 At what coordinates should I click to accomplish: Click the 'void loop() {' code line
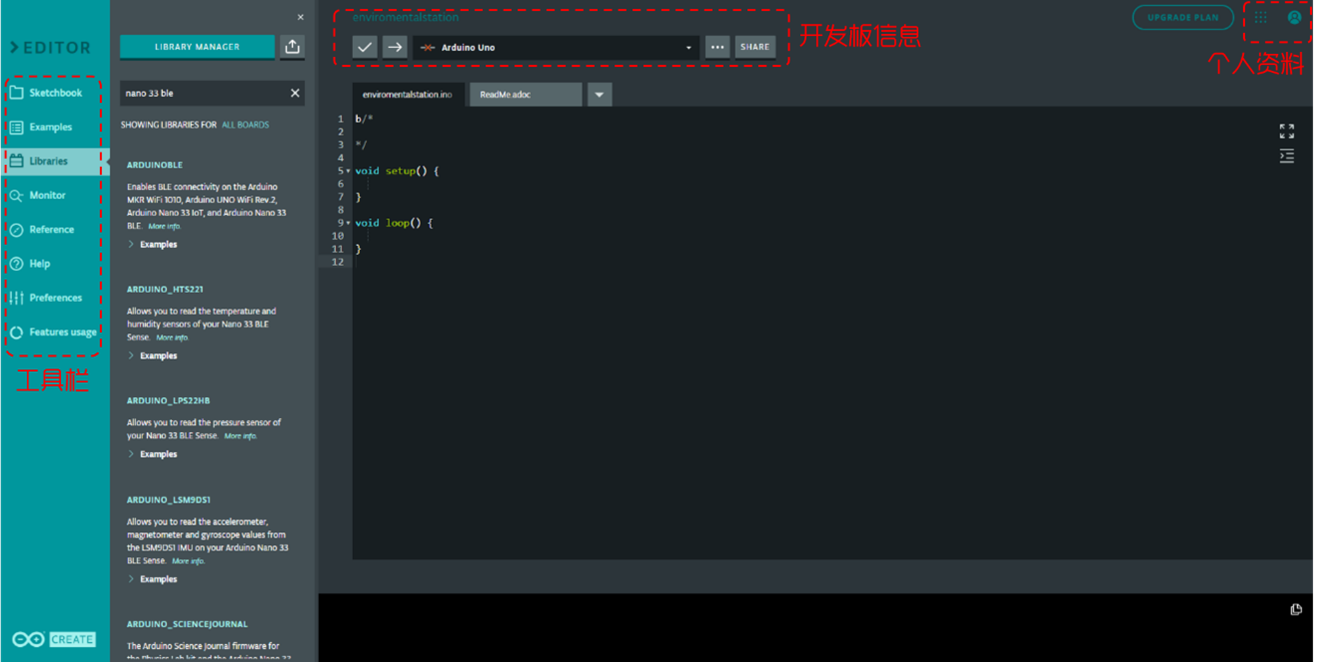point(394,223)
